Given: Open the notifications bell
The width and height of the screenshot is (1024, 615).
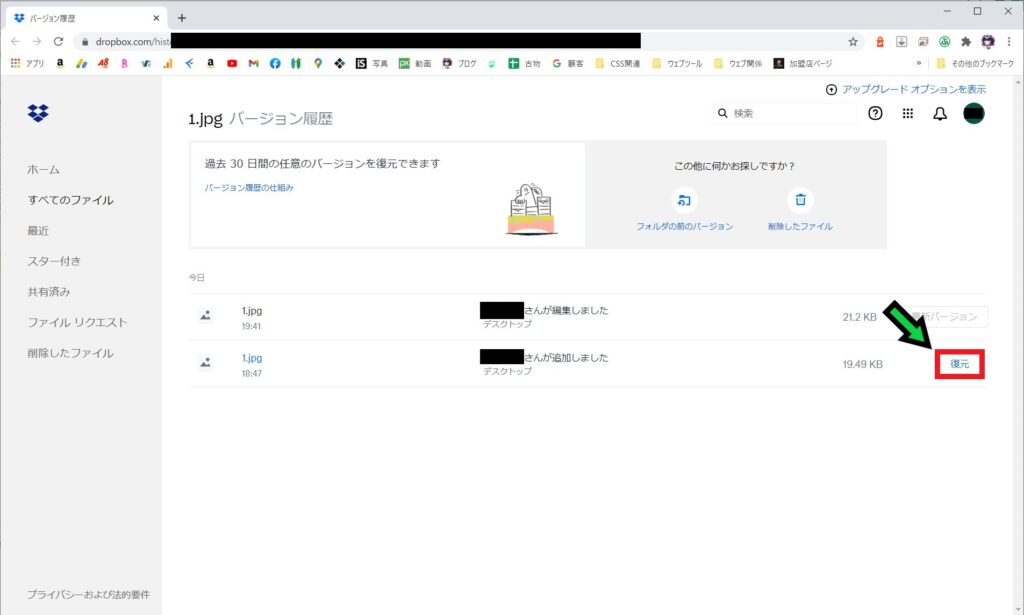Looking at the screenshot, I should coord(940,114).
